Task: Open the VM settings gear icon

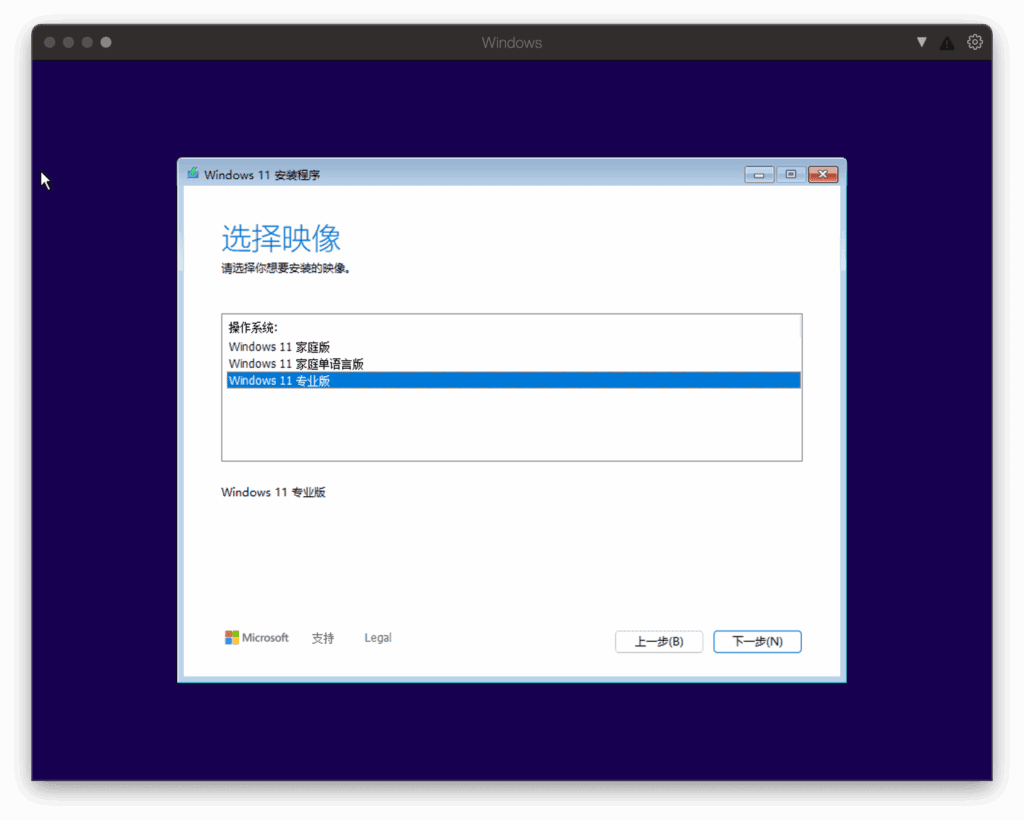Action: pos(974,42)
